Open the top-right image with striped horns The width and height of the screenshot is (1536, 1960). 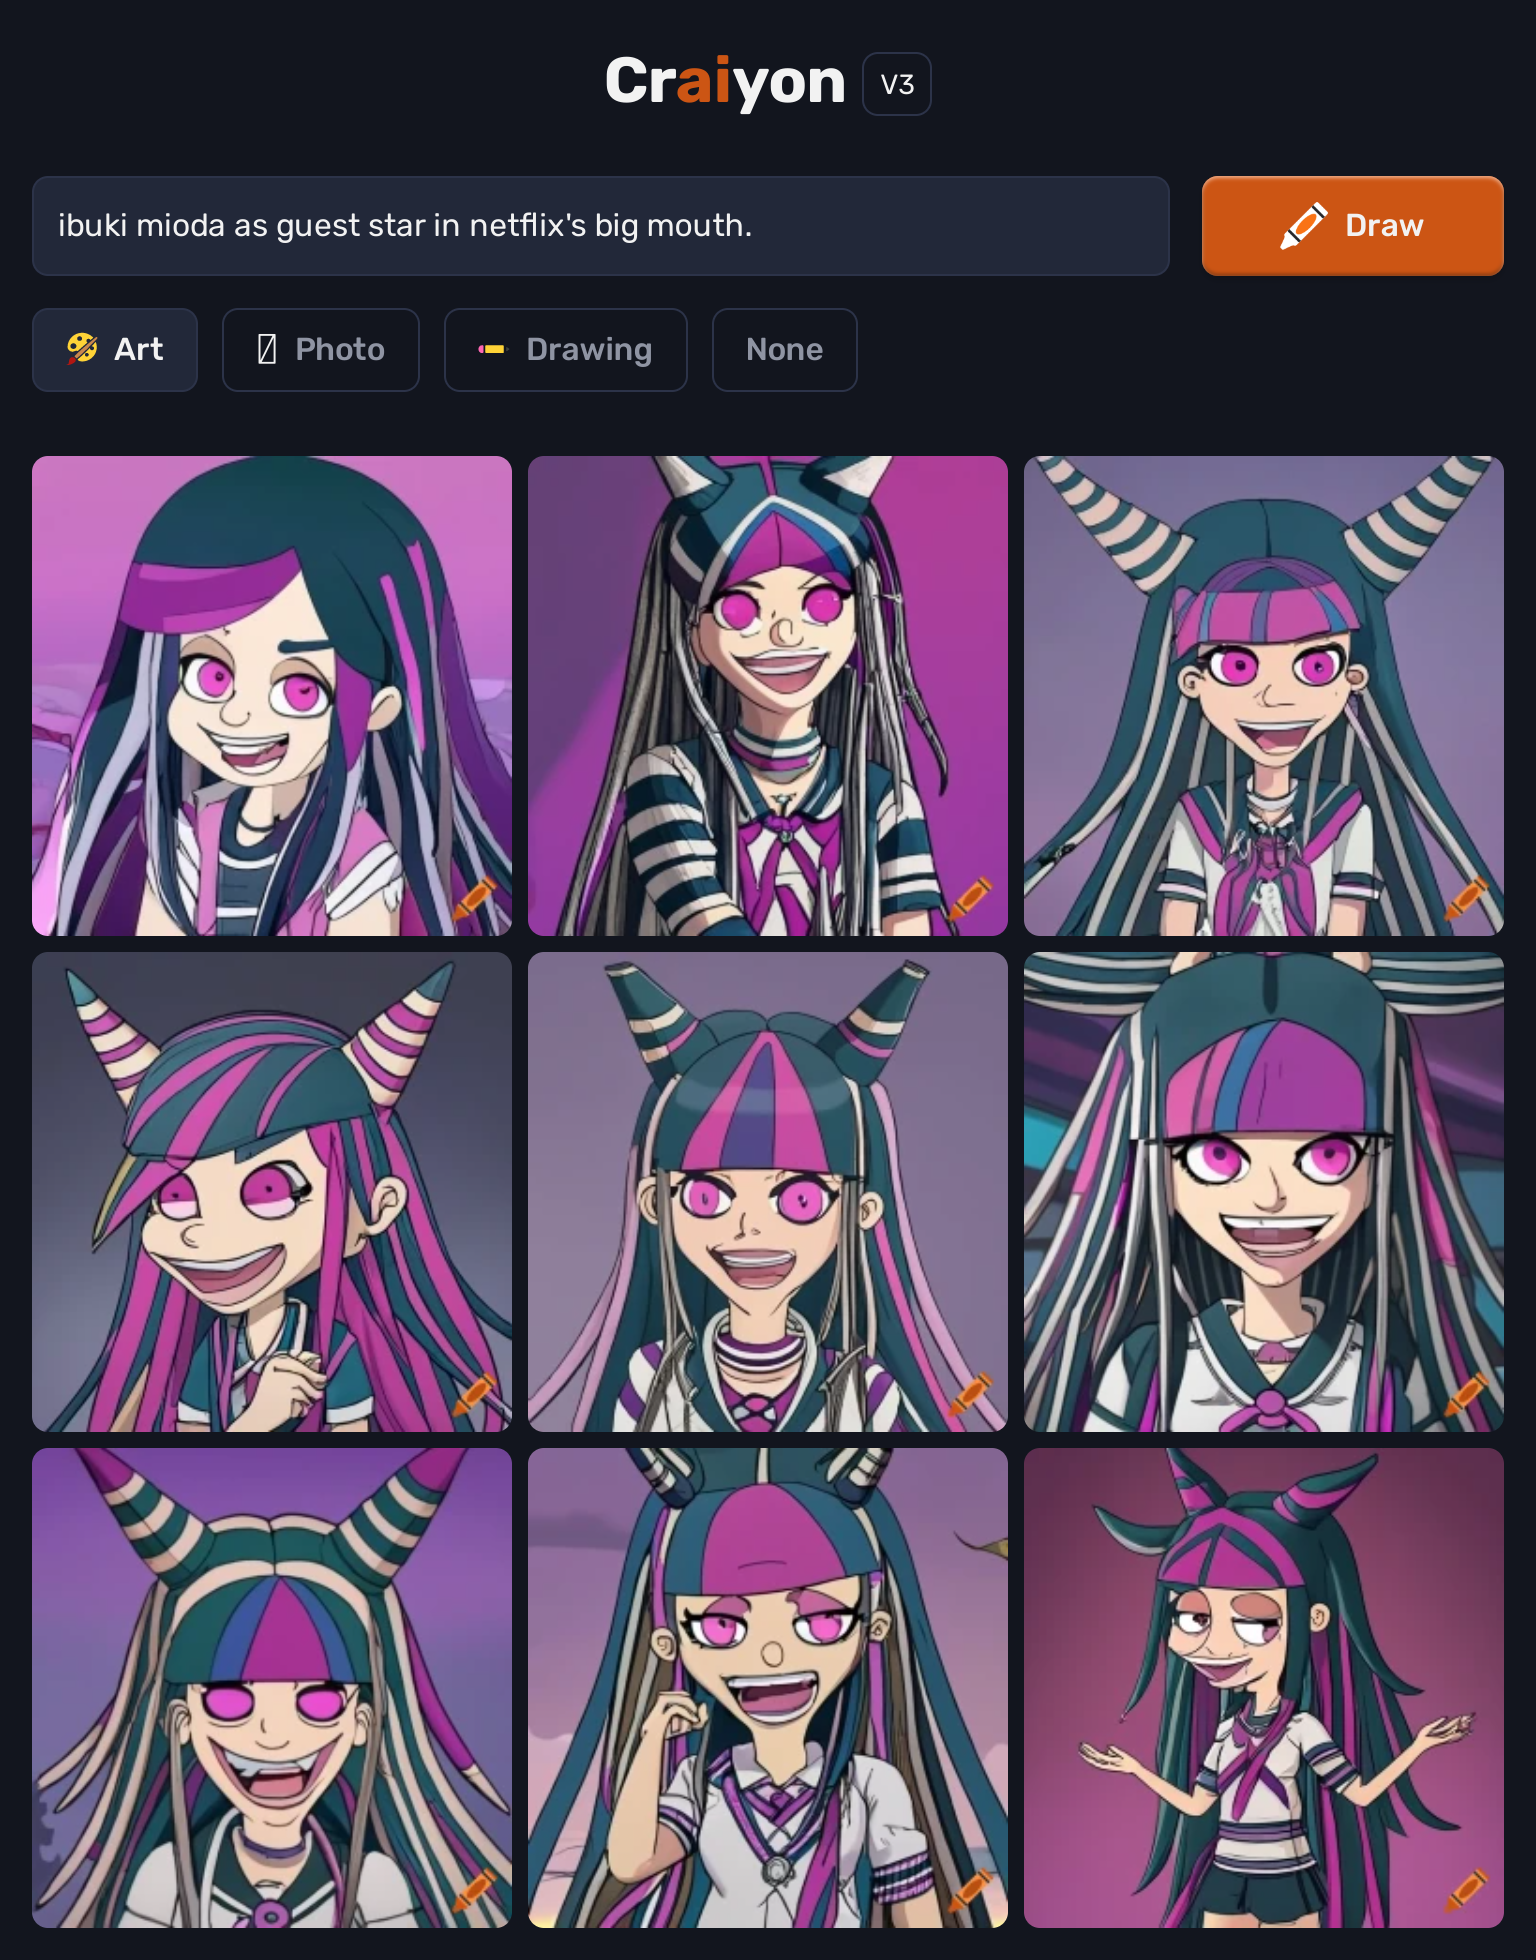pyautogui.click(x=1264, y=696)
